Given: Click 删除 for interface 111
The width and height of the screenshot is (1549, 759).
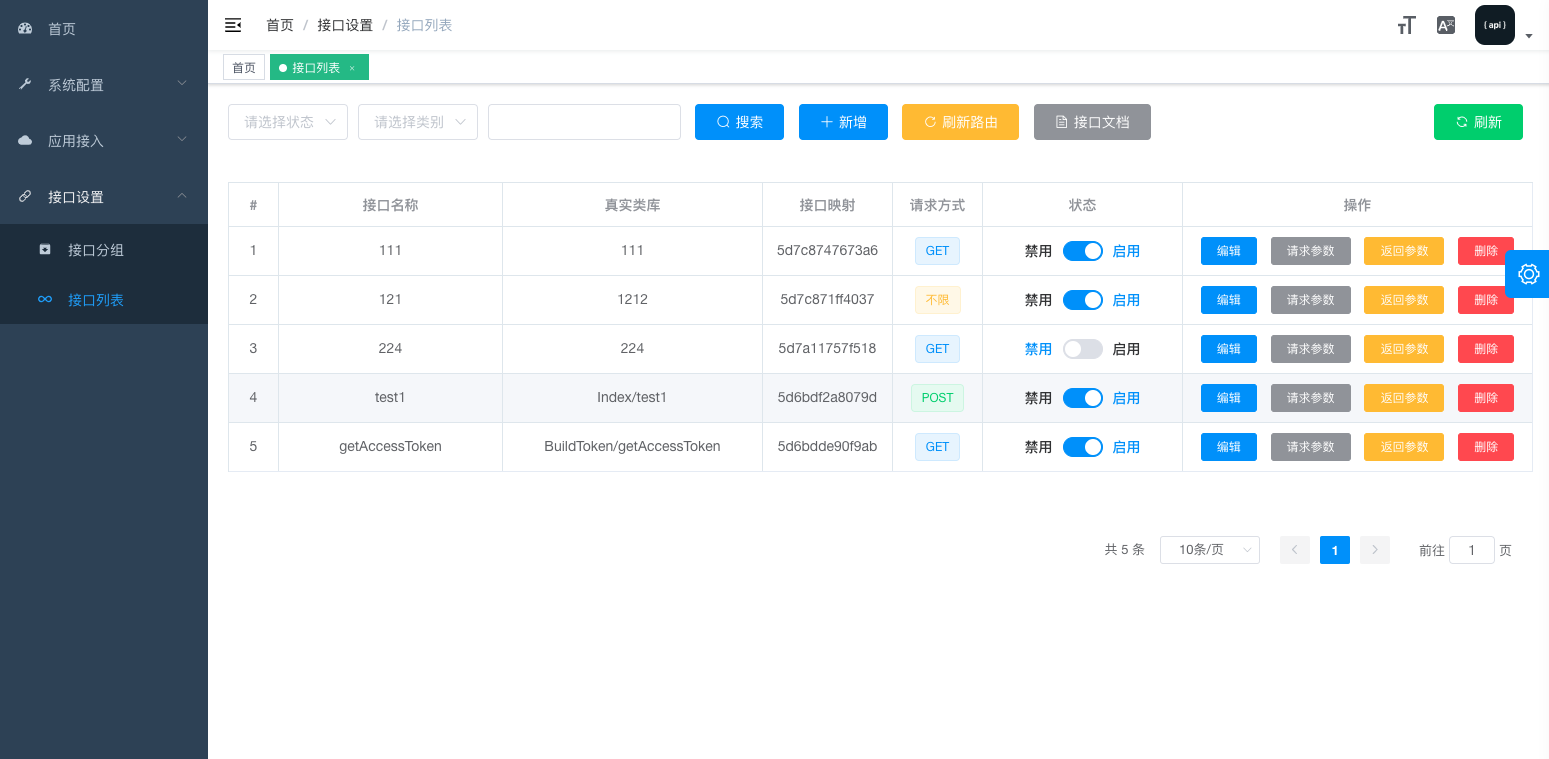Looking at the screenshot, I should [1486, 251].
